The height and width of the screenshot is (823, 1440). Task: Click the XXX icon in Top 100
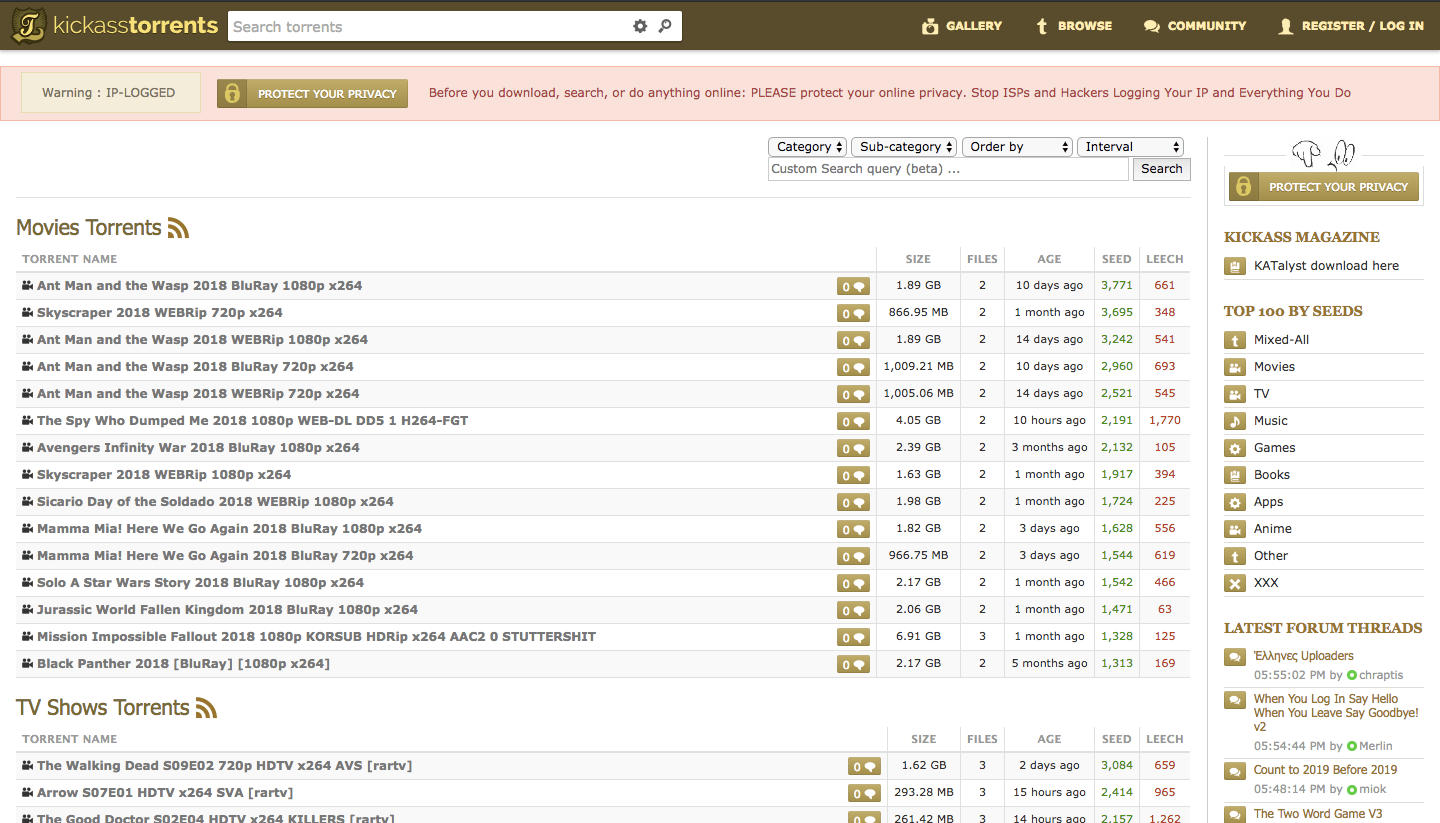[x=1235, y=583]
